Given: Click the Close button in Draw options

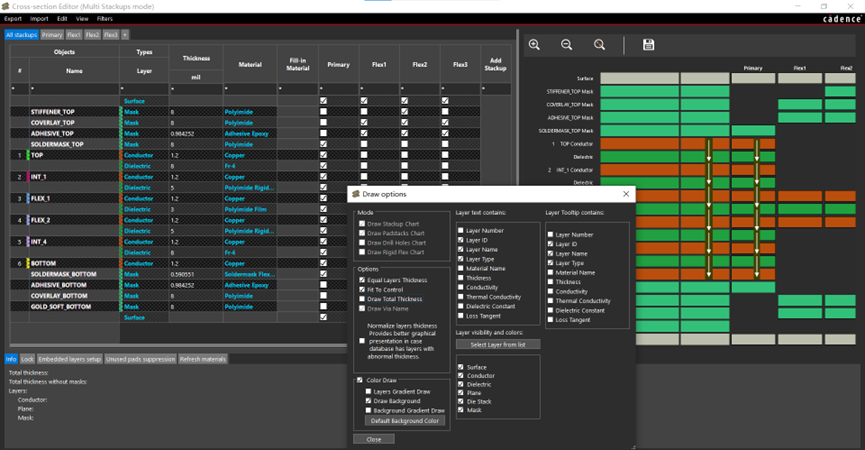Looking at the screenshot, I should [373, 439].
